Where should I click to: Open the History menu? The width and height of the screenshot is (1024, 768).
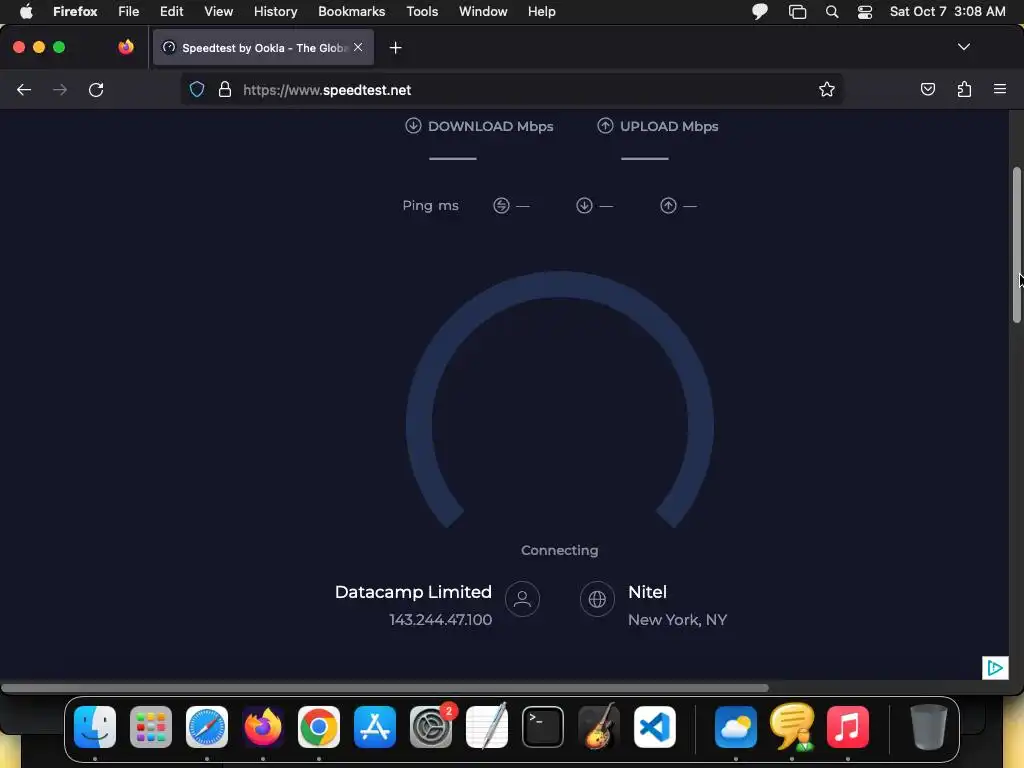pyautogui.click(x=275, y=11)
